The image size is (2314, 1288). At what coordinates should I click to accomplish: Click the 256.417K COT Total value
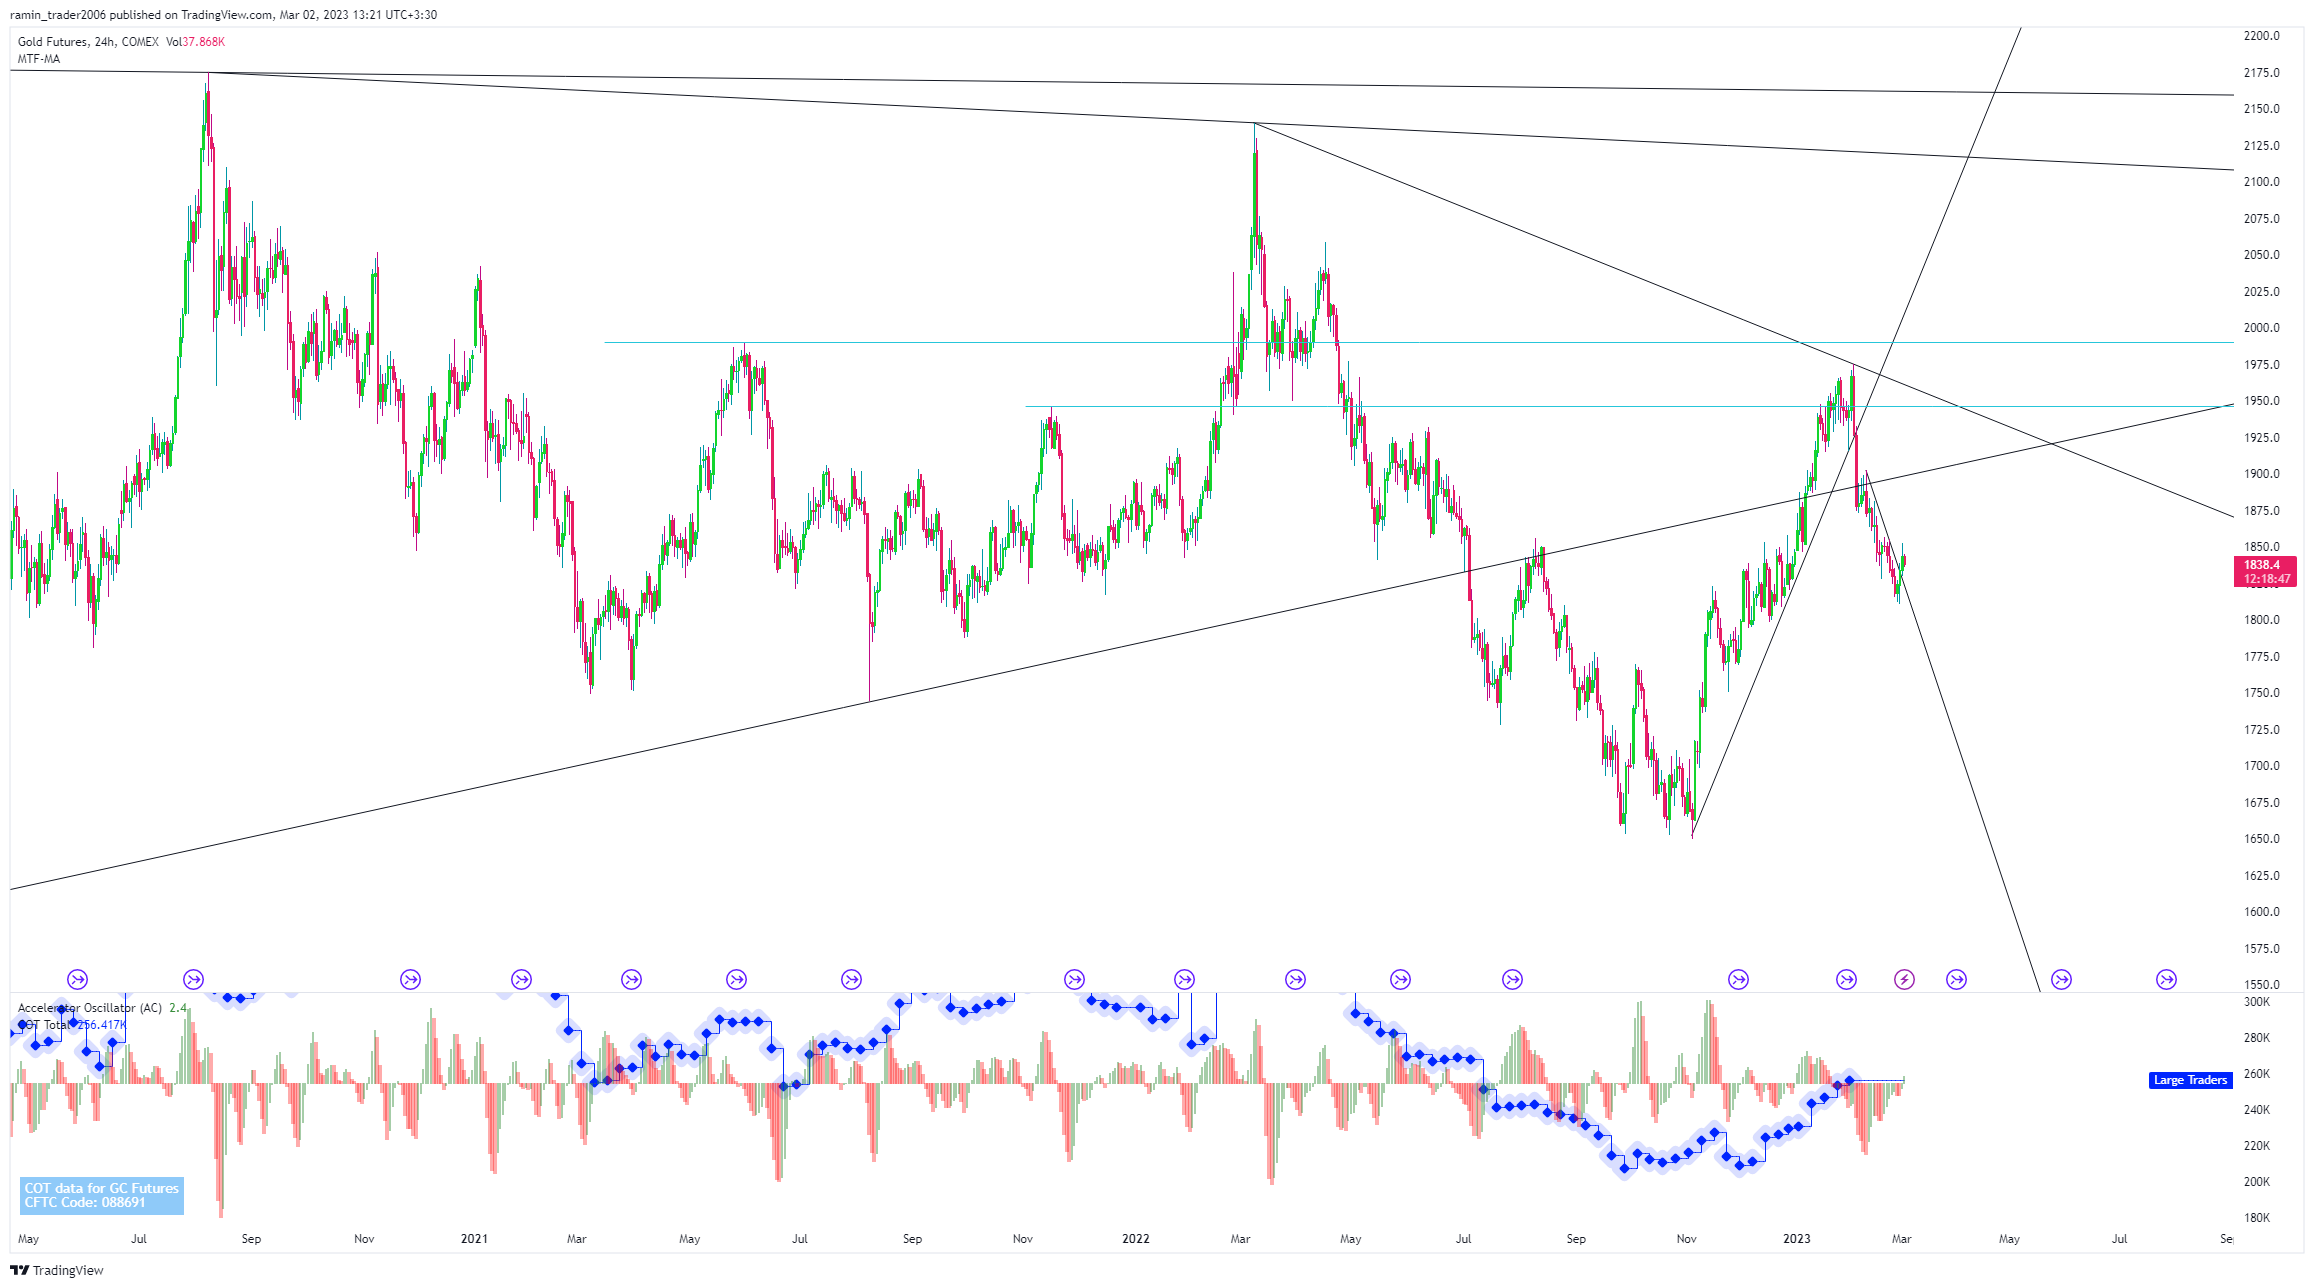pyautogui.click(x=102, y=1025)
